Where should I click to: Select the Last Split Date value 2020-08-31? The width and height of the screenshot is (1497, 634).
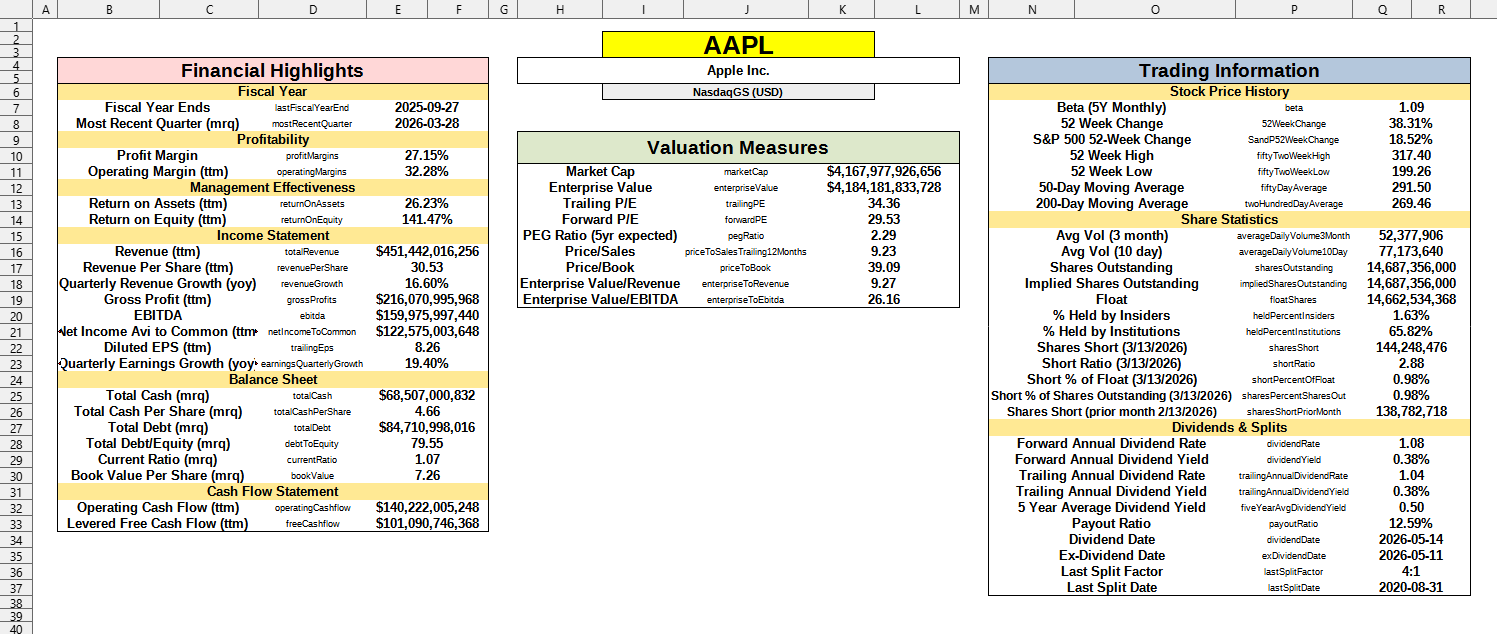(1411, 587)
